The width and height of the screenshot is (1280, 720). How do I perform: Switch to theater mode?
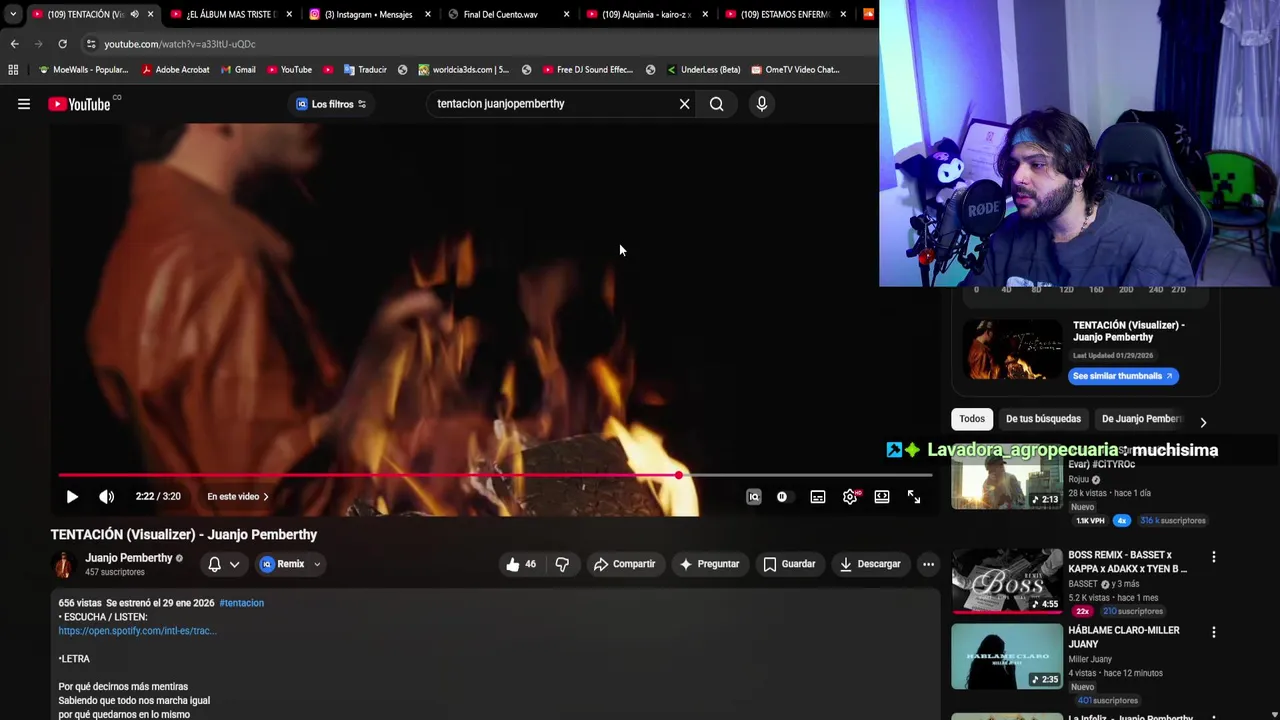[x=882, y=497]
